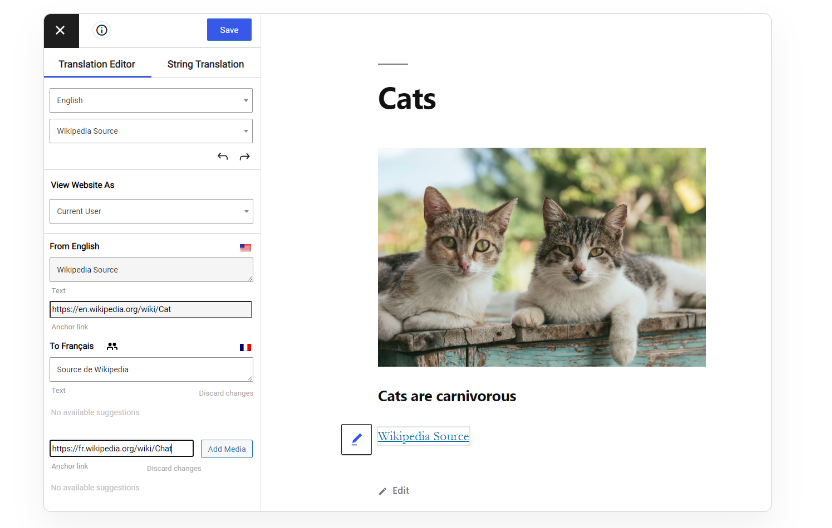
Task: Select the Cats page heading
Action: point(407,99)
